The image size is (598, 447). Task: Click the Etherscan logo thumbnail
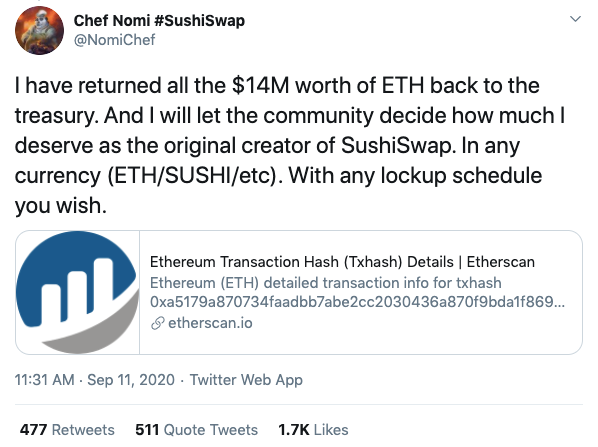[x=77, y=292]
